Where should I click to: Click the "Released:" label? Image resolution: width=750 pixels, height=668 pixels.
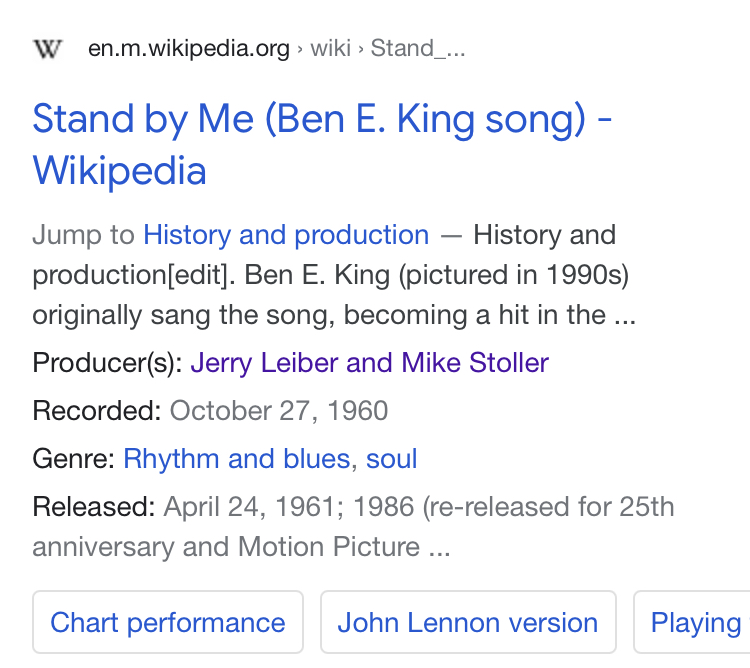(93, 507)
